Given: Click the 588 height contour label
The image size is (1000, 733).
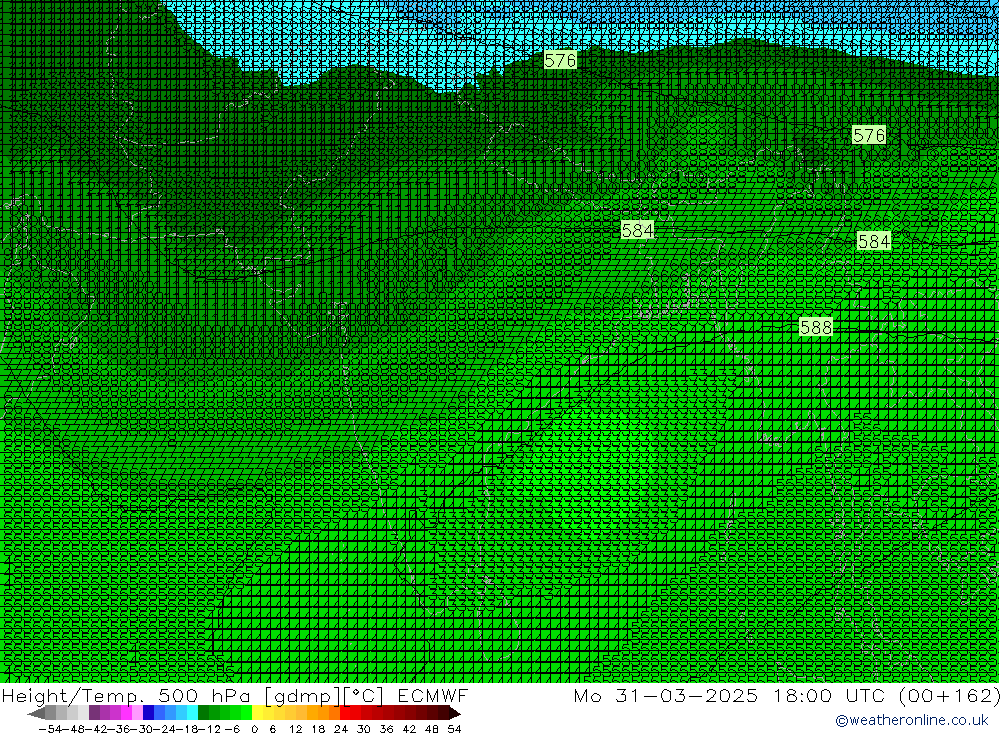Looking at the screenshot, I should (816, 327).
